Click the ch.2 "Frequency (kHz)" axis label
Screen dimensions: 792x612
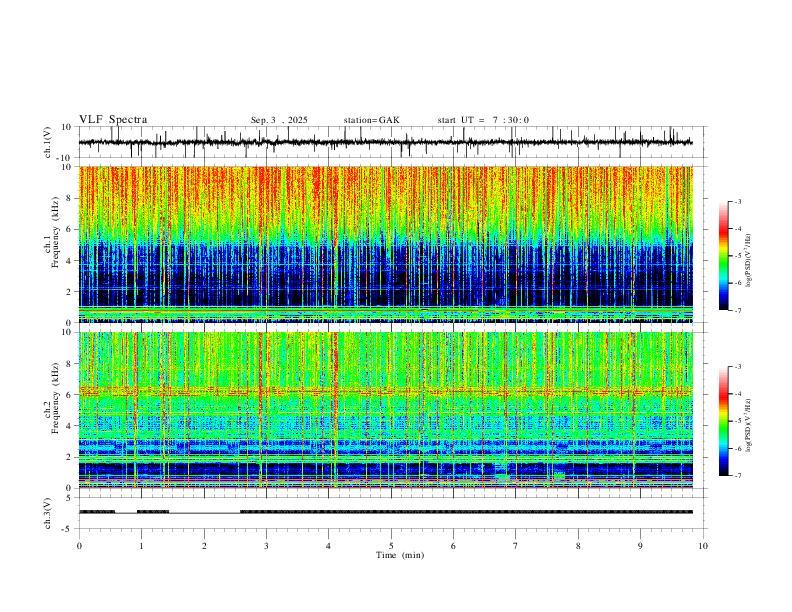point(56,398)
